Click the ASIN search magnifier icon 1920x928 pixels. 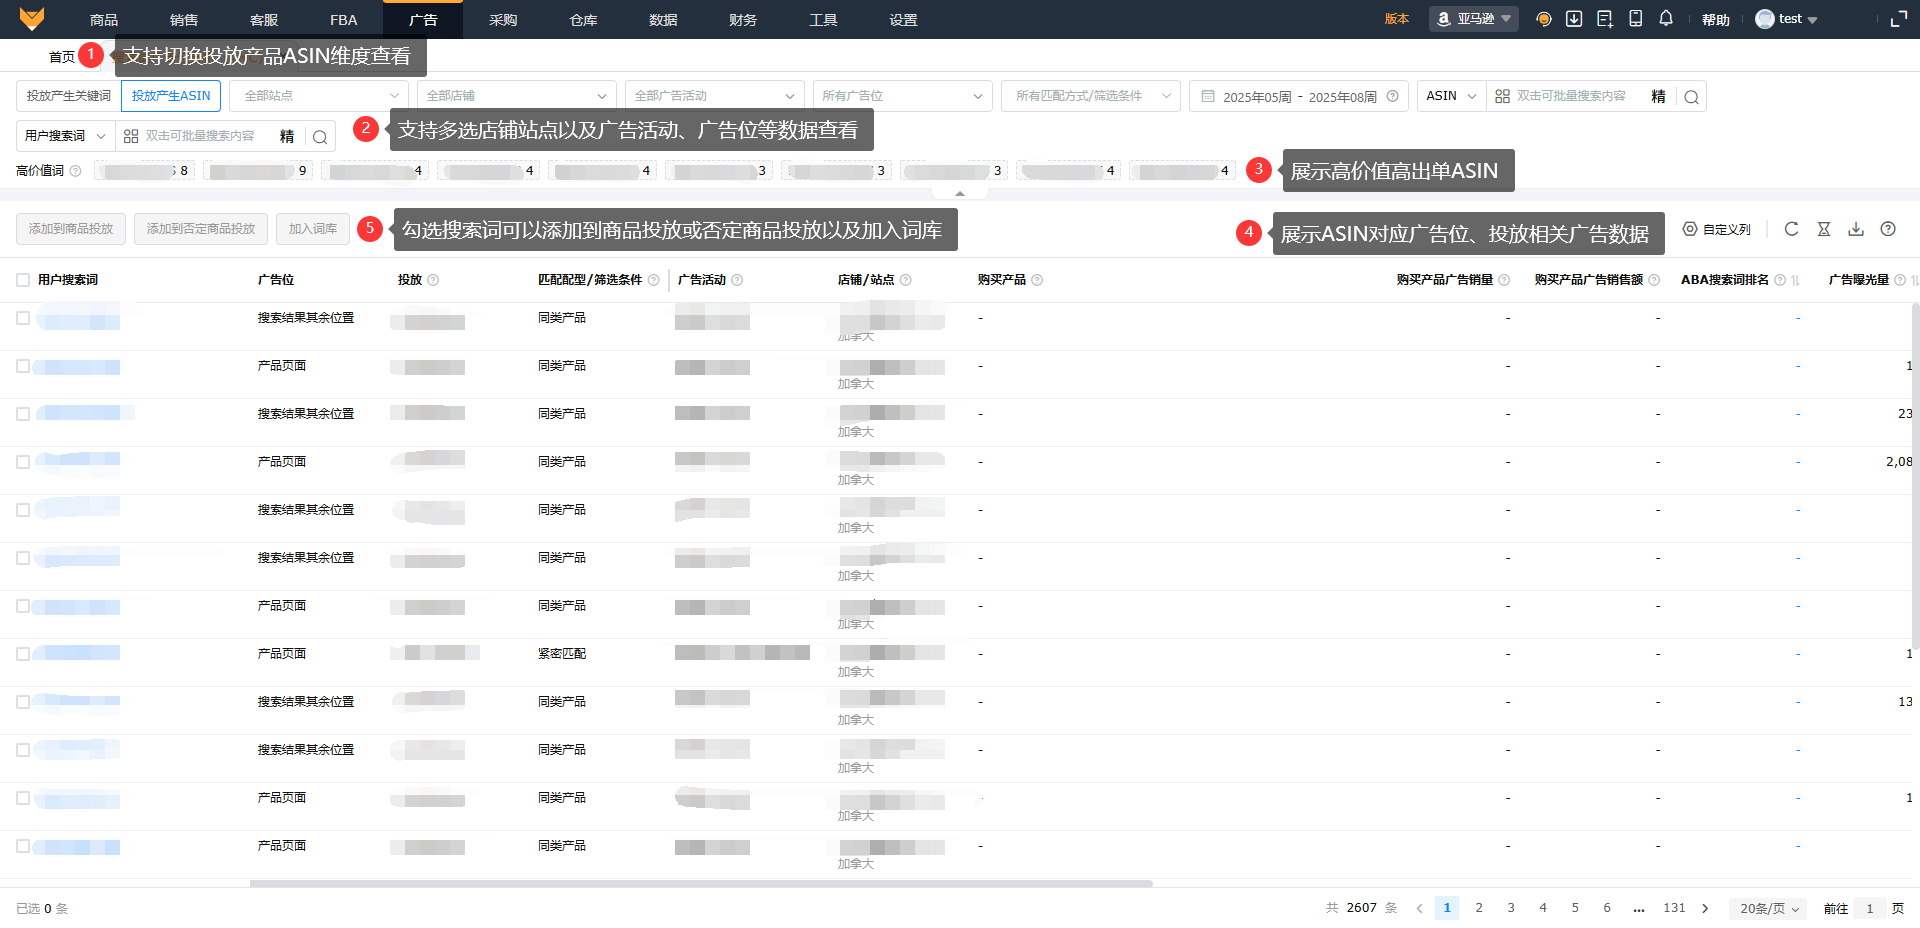pyautogui.click(x=1691, y=97)
